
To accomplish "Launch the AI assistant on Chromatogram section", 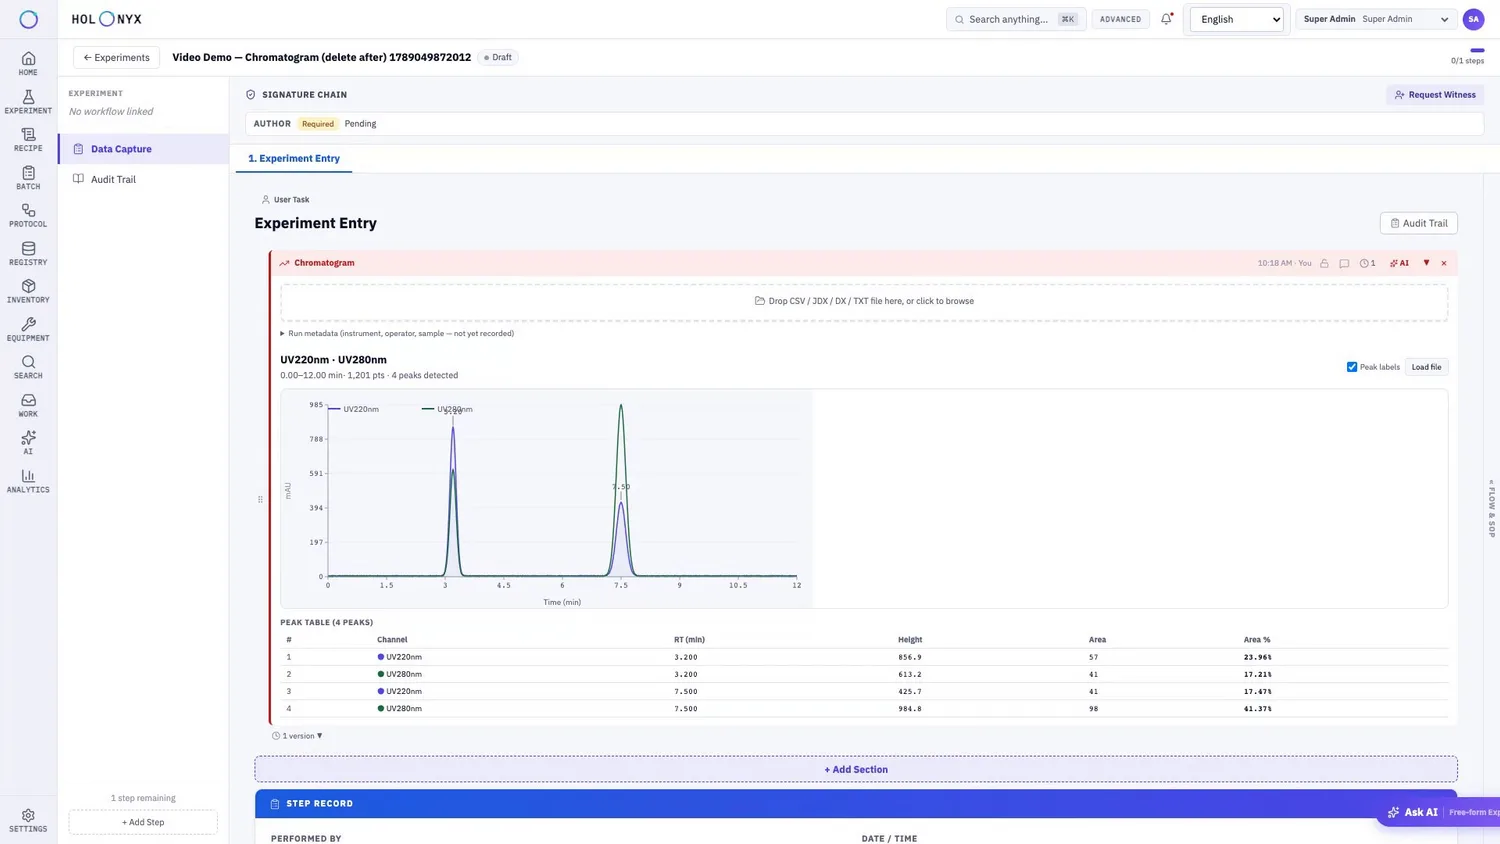I will click(1399, 263).
